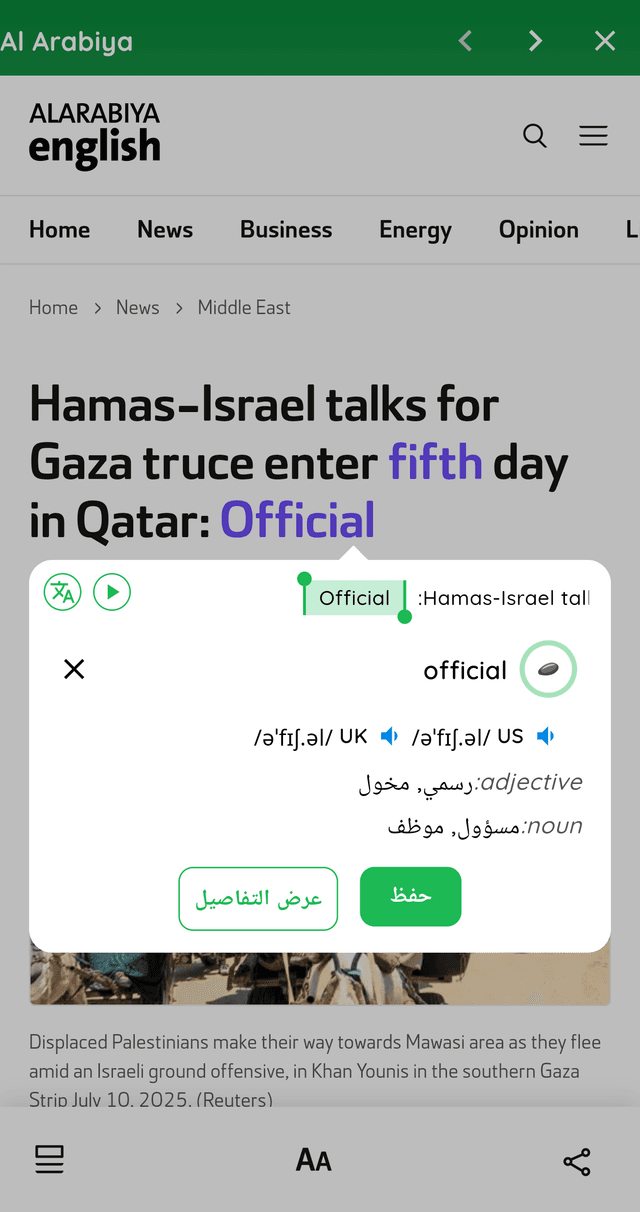Tap the highlighted word 'fifth' in the headline
This screenshot has height=1212, width=640.
435,462
